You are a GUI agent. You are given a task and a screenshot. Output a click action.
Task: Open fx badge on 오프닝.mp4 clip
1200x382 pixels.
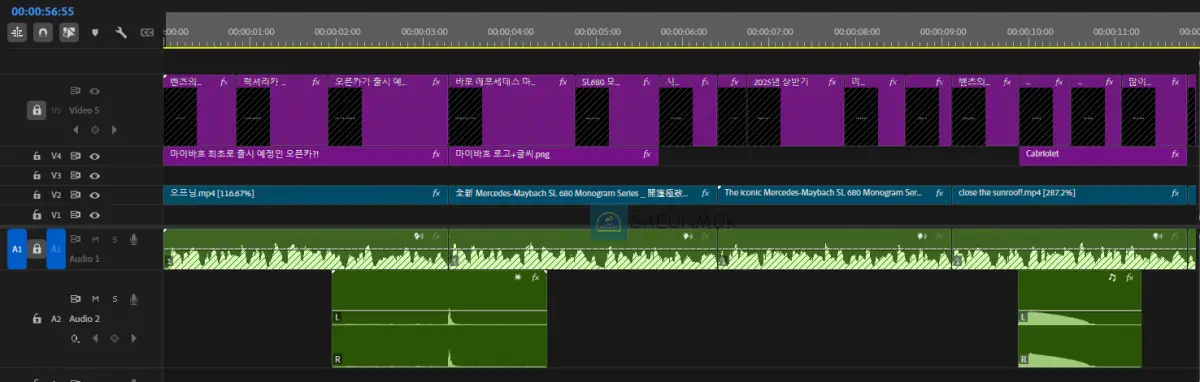pyautogui.click(x=435, y=193)
